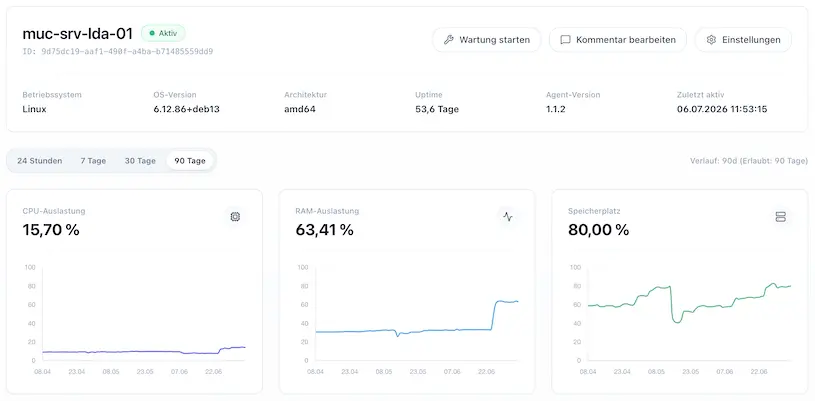Click the server ID text below hostname
Viewport: 815px width, 401px height.
pos(117,51)
